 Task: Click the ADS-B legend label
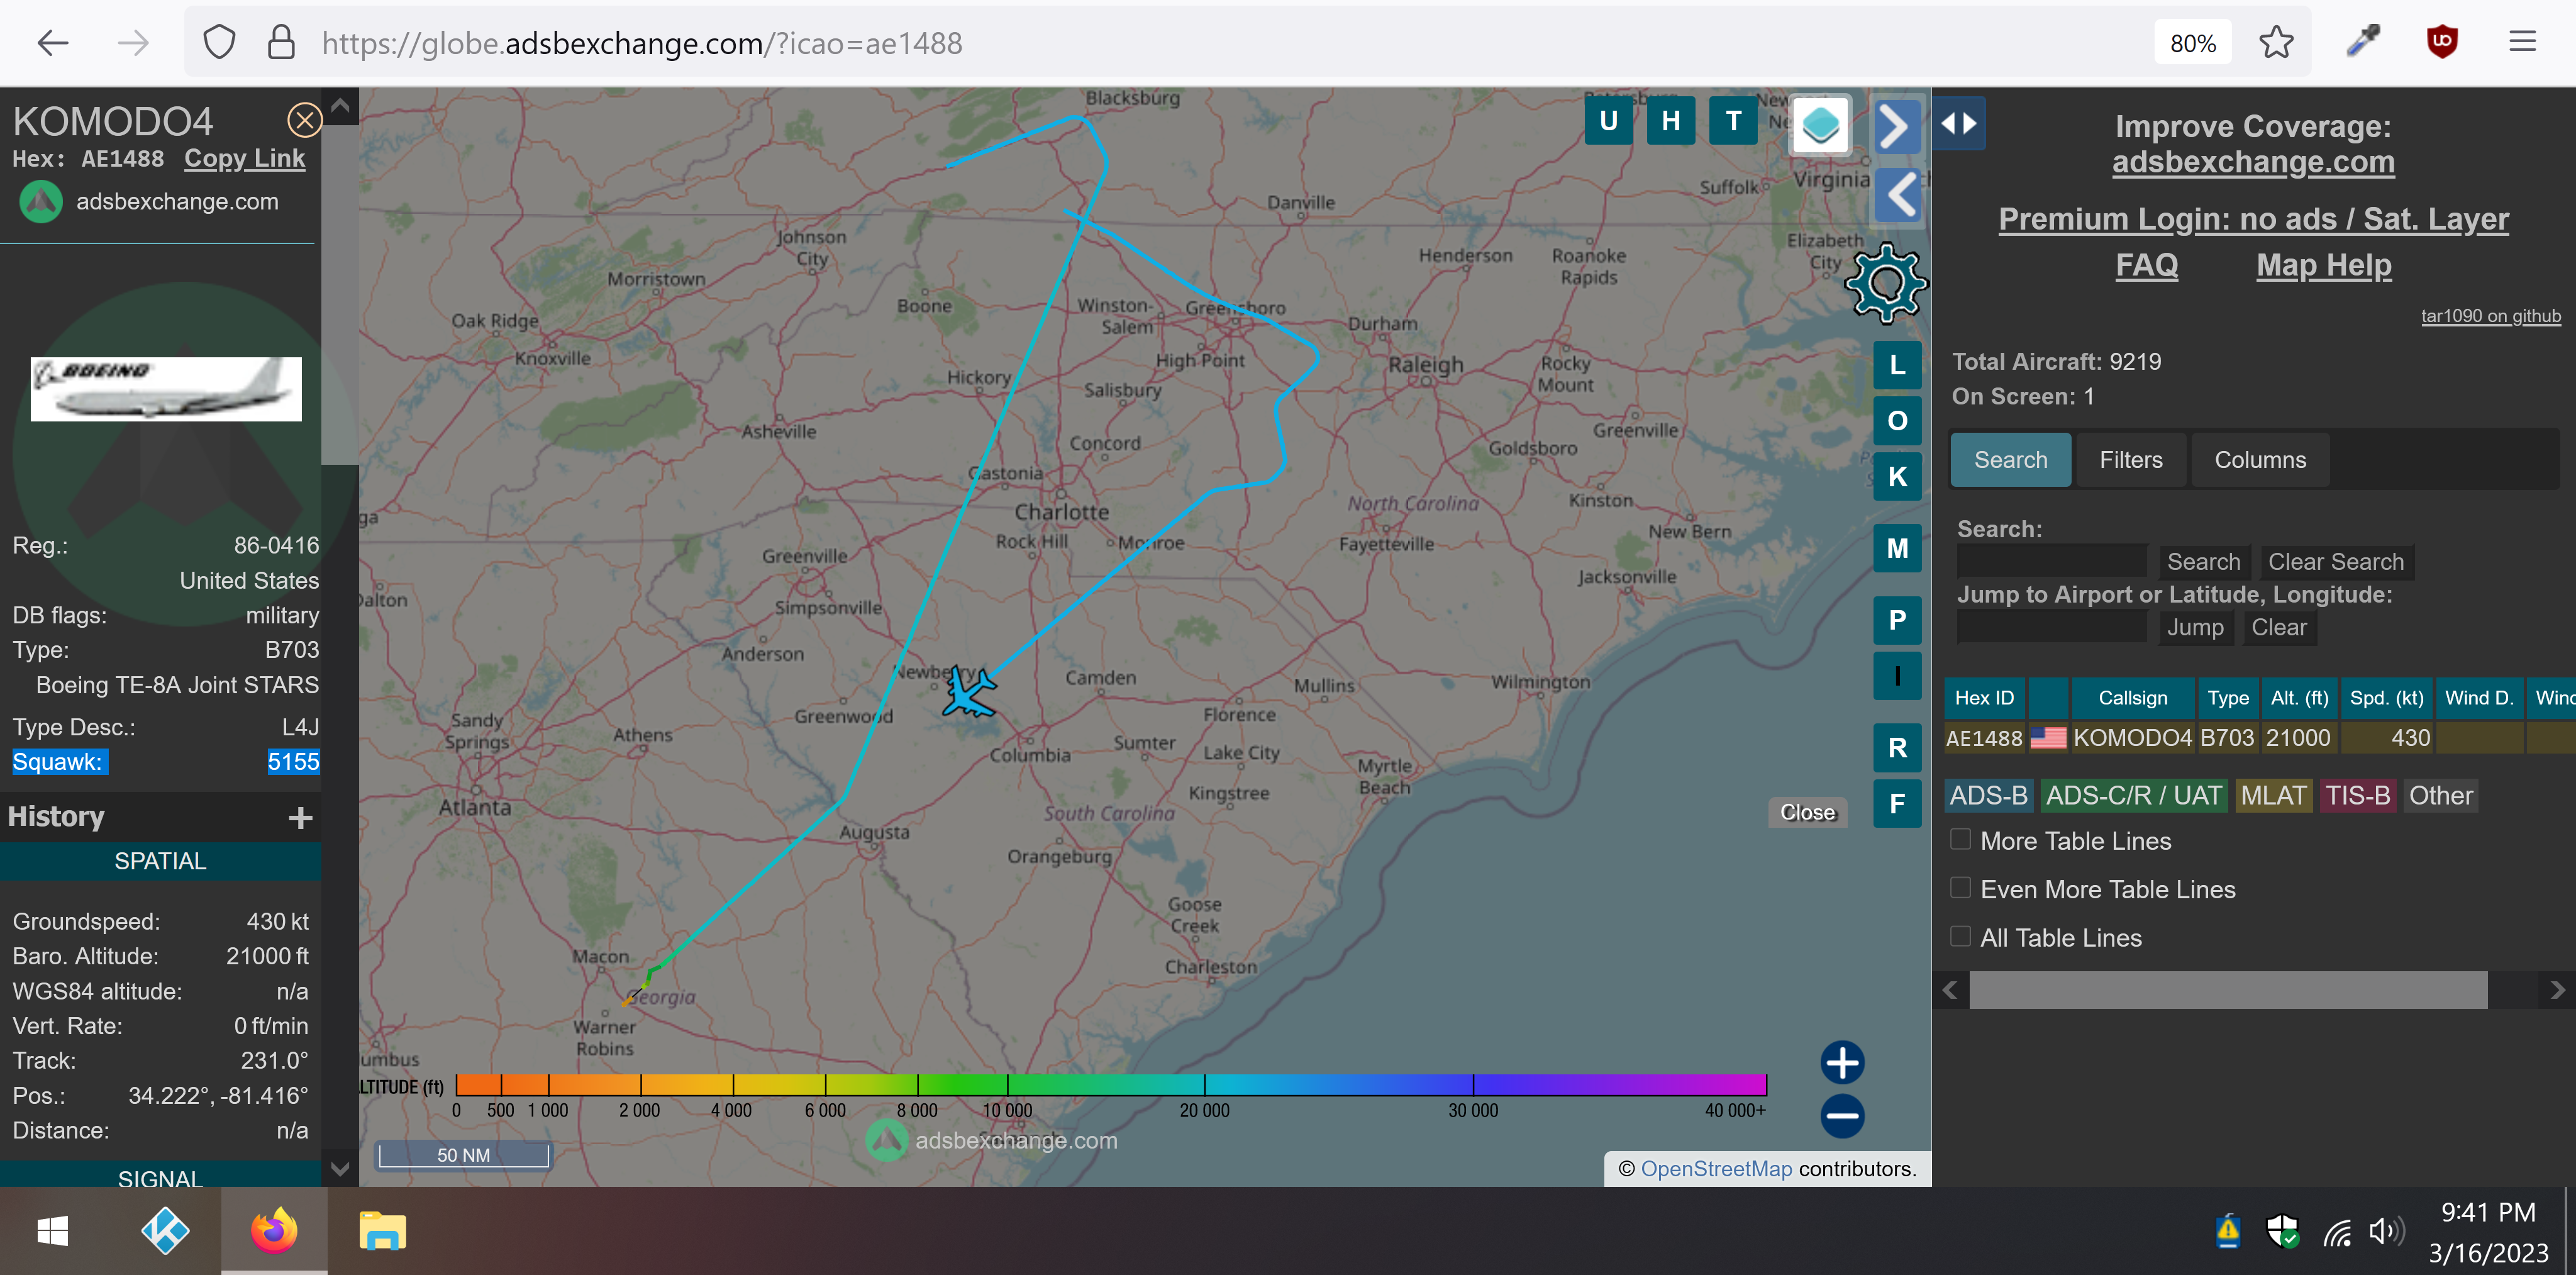coord(1988,796)
